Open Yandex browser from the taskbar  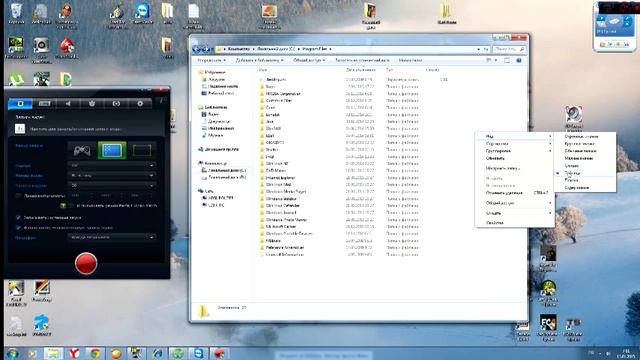(x=74, y=353)
